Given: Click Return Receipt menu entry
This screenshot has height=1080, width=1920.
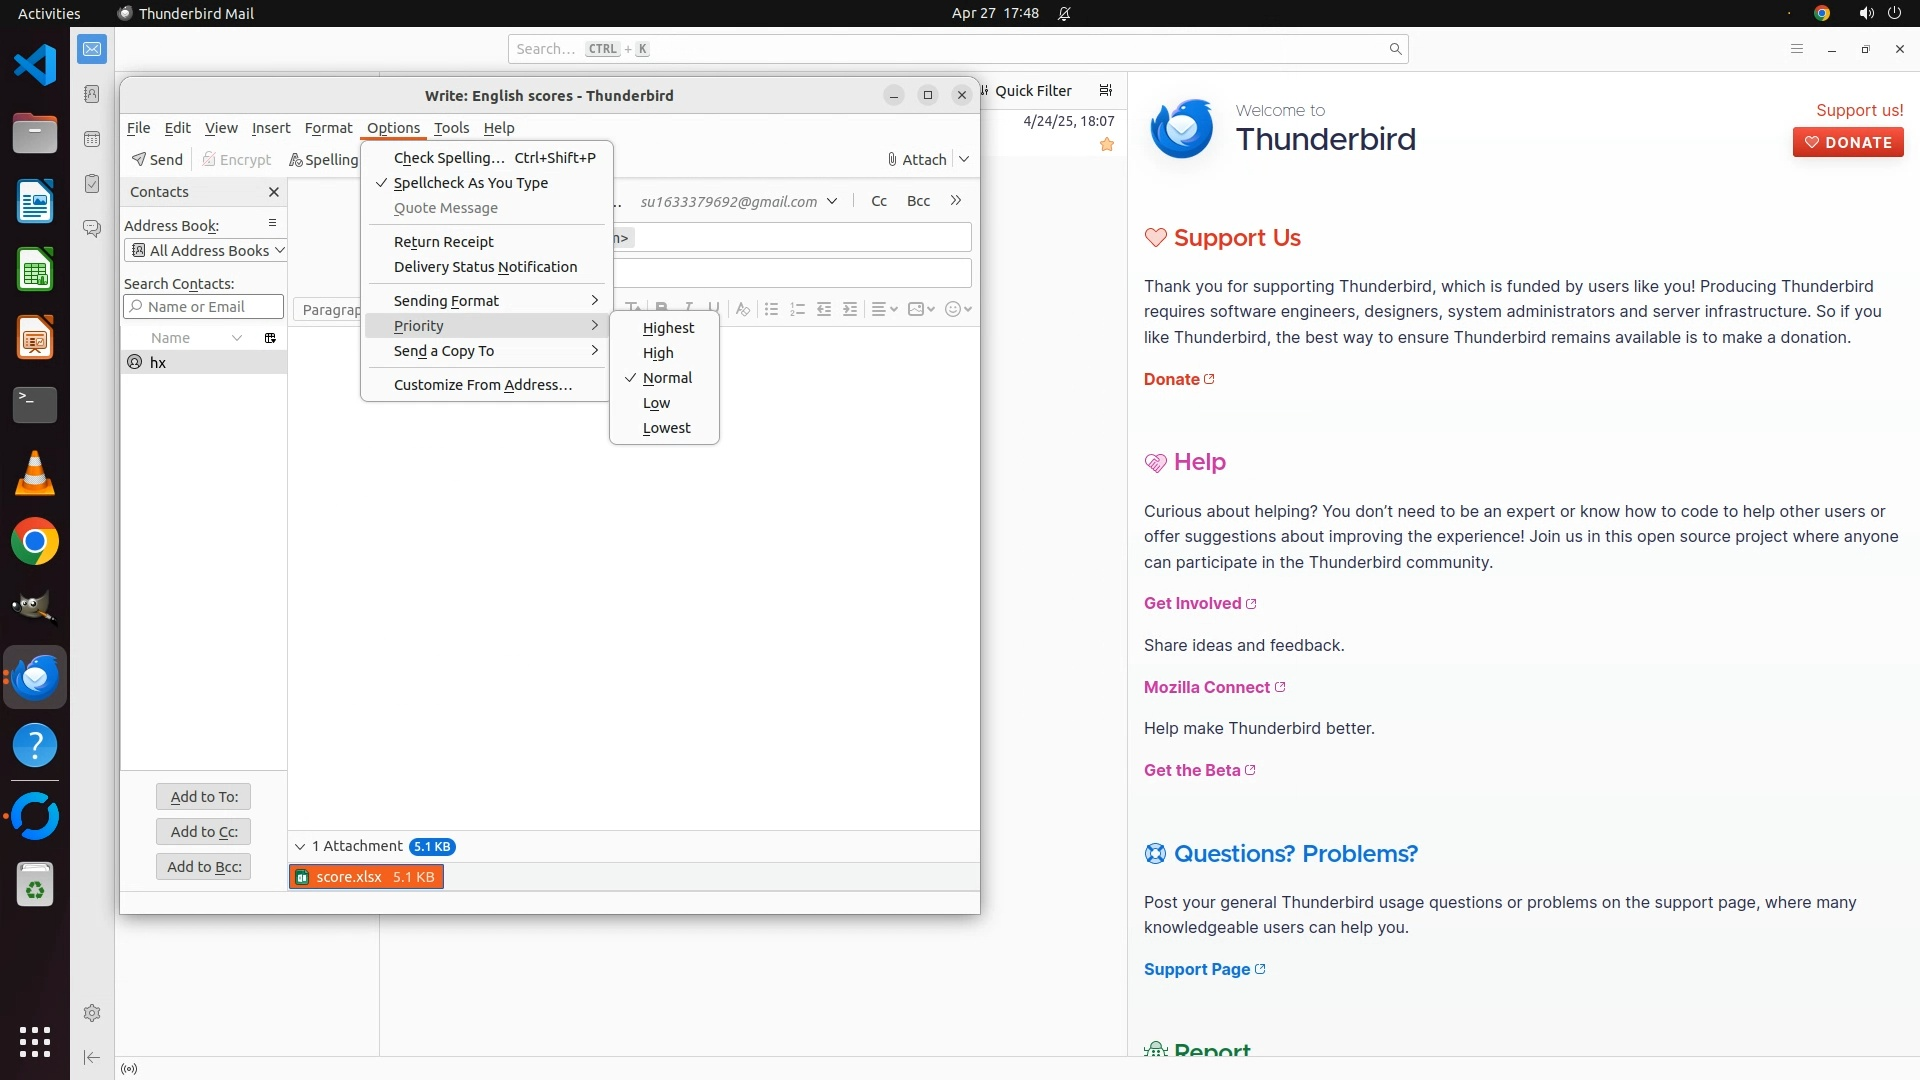Looking at the screenshot, I should point(444,242).
